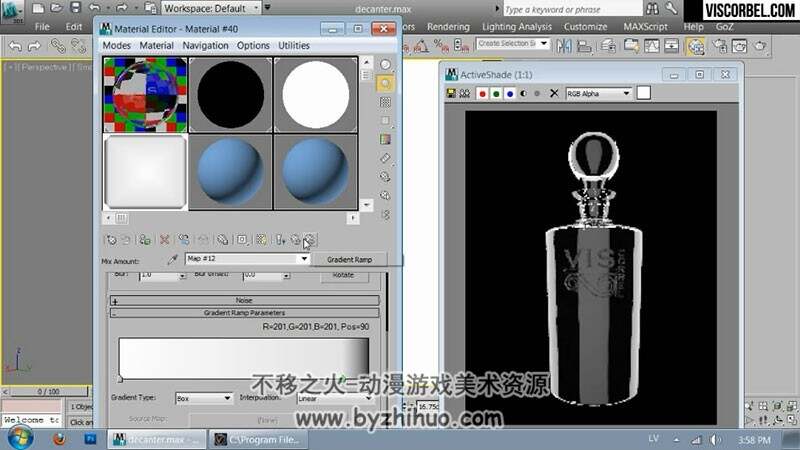Image resolution: width=800 pixels, height=450 pixels.
Task: Open Material menu in Material Editor
Action: point(157,45)
